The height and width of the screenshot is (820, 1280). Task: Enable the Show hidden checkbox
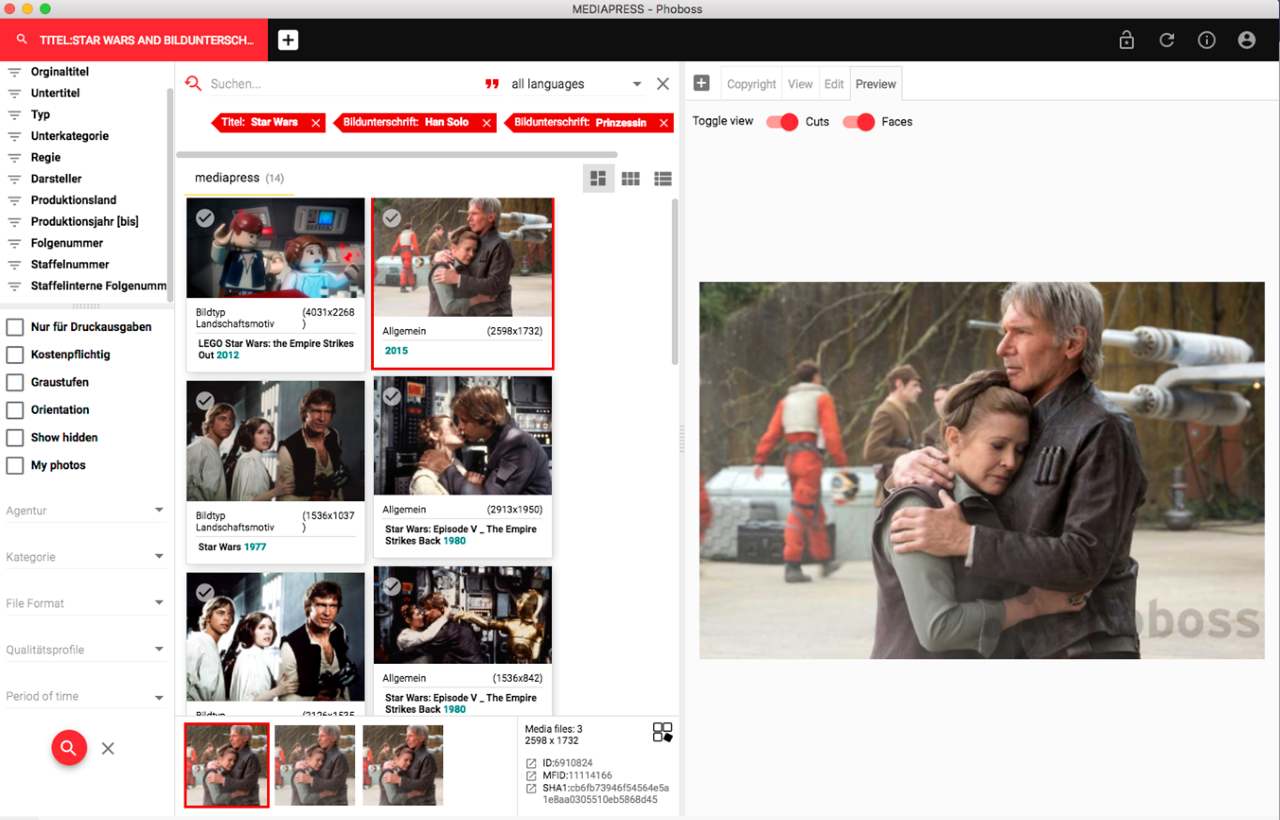tap(15, 438)
